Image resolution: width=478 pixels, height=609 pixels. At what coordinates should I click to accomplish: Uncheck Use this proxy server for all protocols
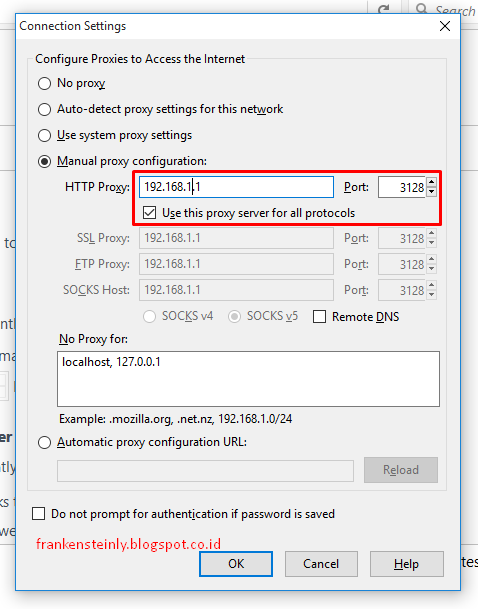click(149, 213)
